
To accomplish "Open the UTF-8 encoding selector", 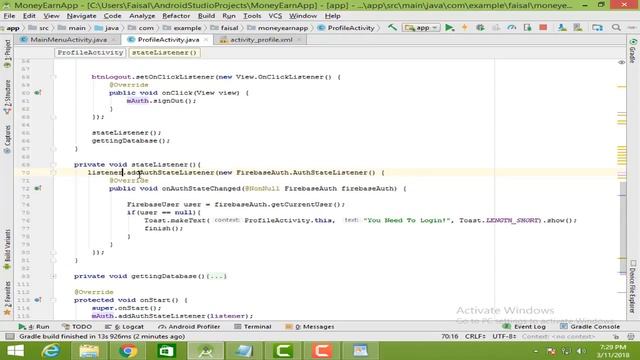I will [504, 336].
